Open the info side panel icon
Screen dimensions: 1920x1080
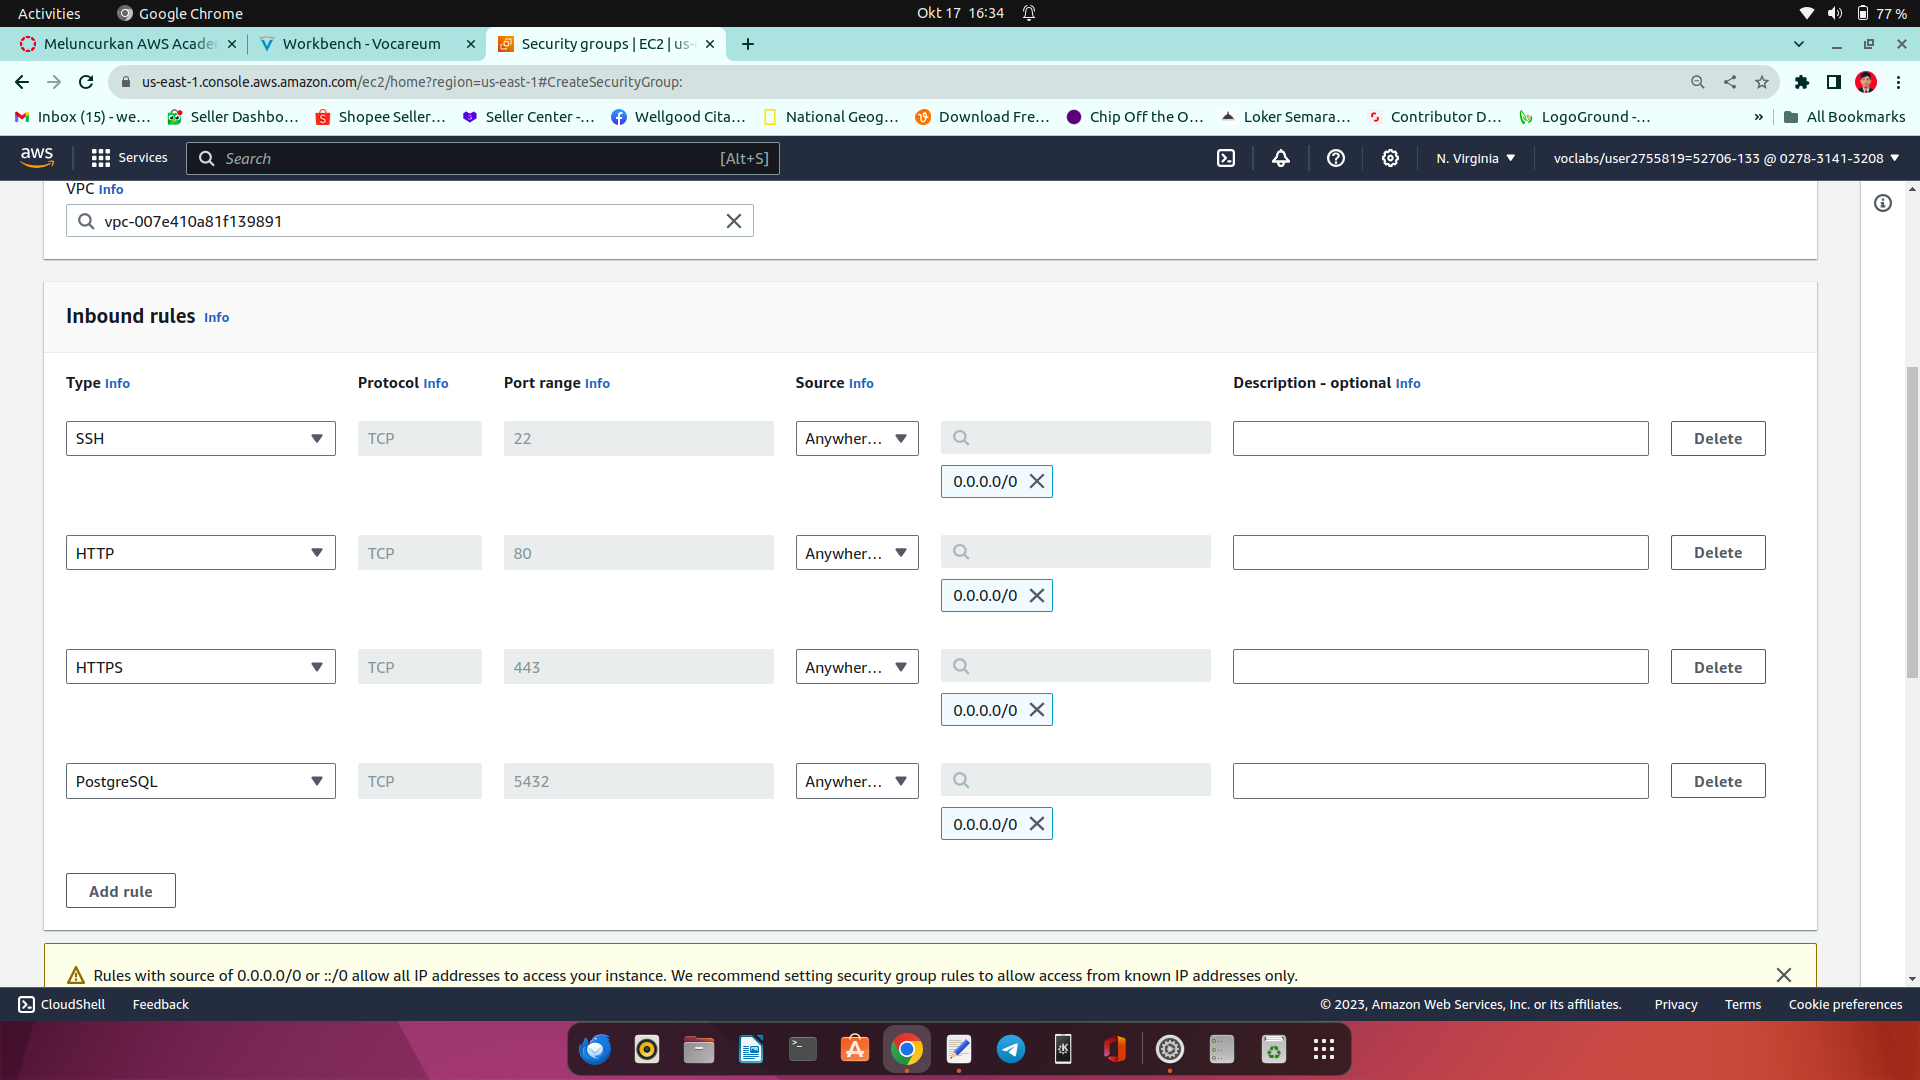(x=1883, y=203)
